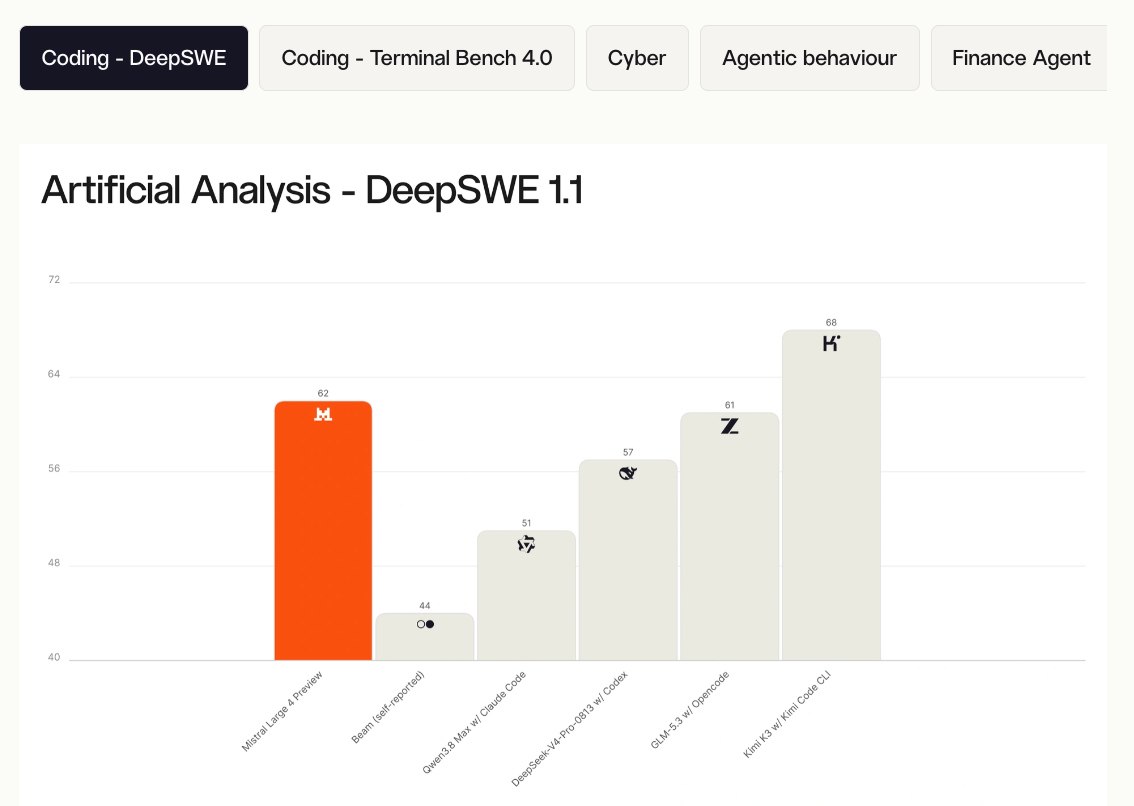Click the y-axis tick label 72
Image resolution: width=1134 pixels, height=806 pixels.
54,280
